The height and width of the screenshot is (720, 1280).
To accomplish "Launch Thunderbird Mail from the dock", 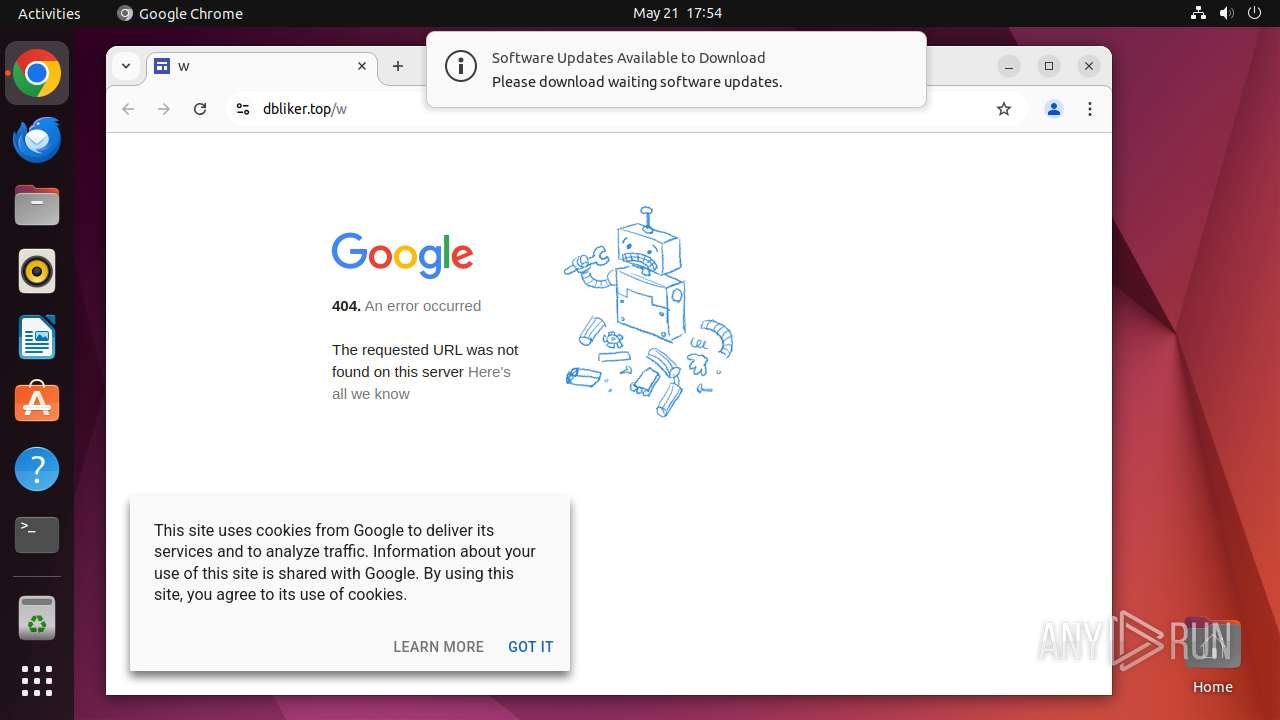I will (x=37, y=140).
